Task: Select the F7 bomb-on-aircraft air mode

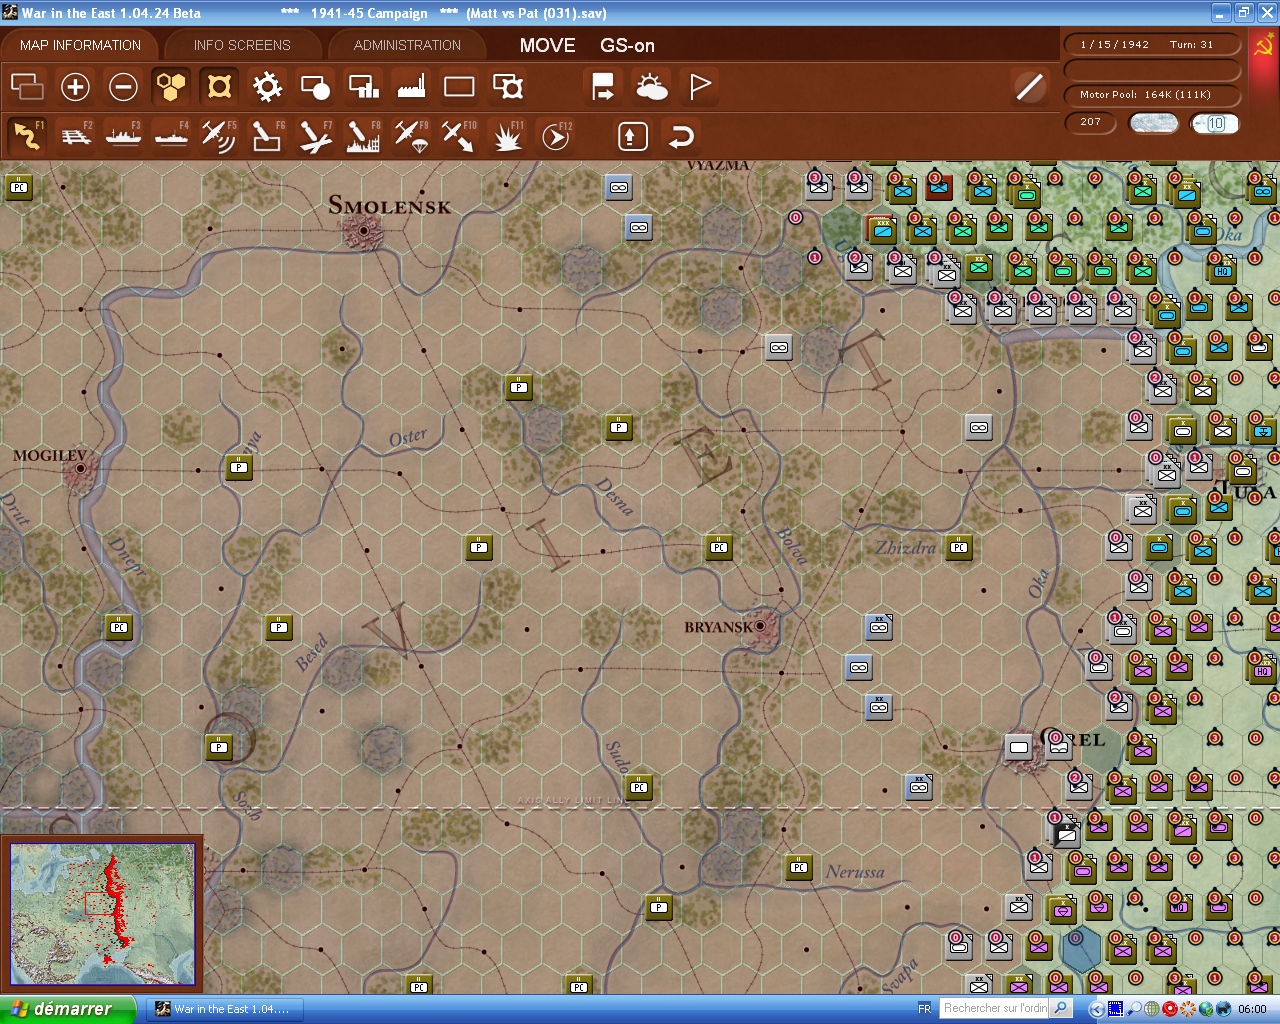Action: pyautogui.click(x=315, y=136)
